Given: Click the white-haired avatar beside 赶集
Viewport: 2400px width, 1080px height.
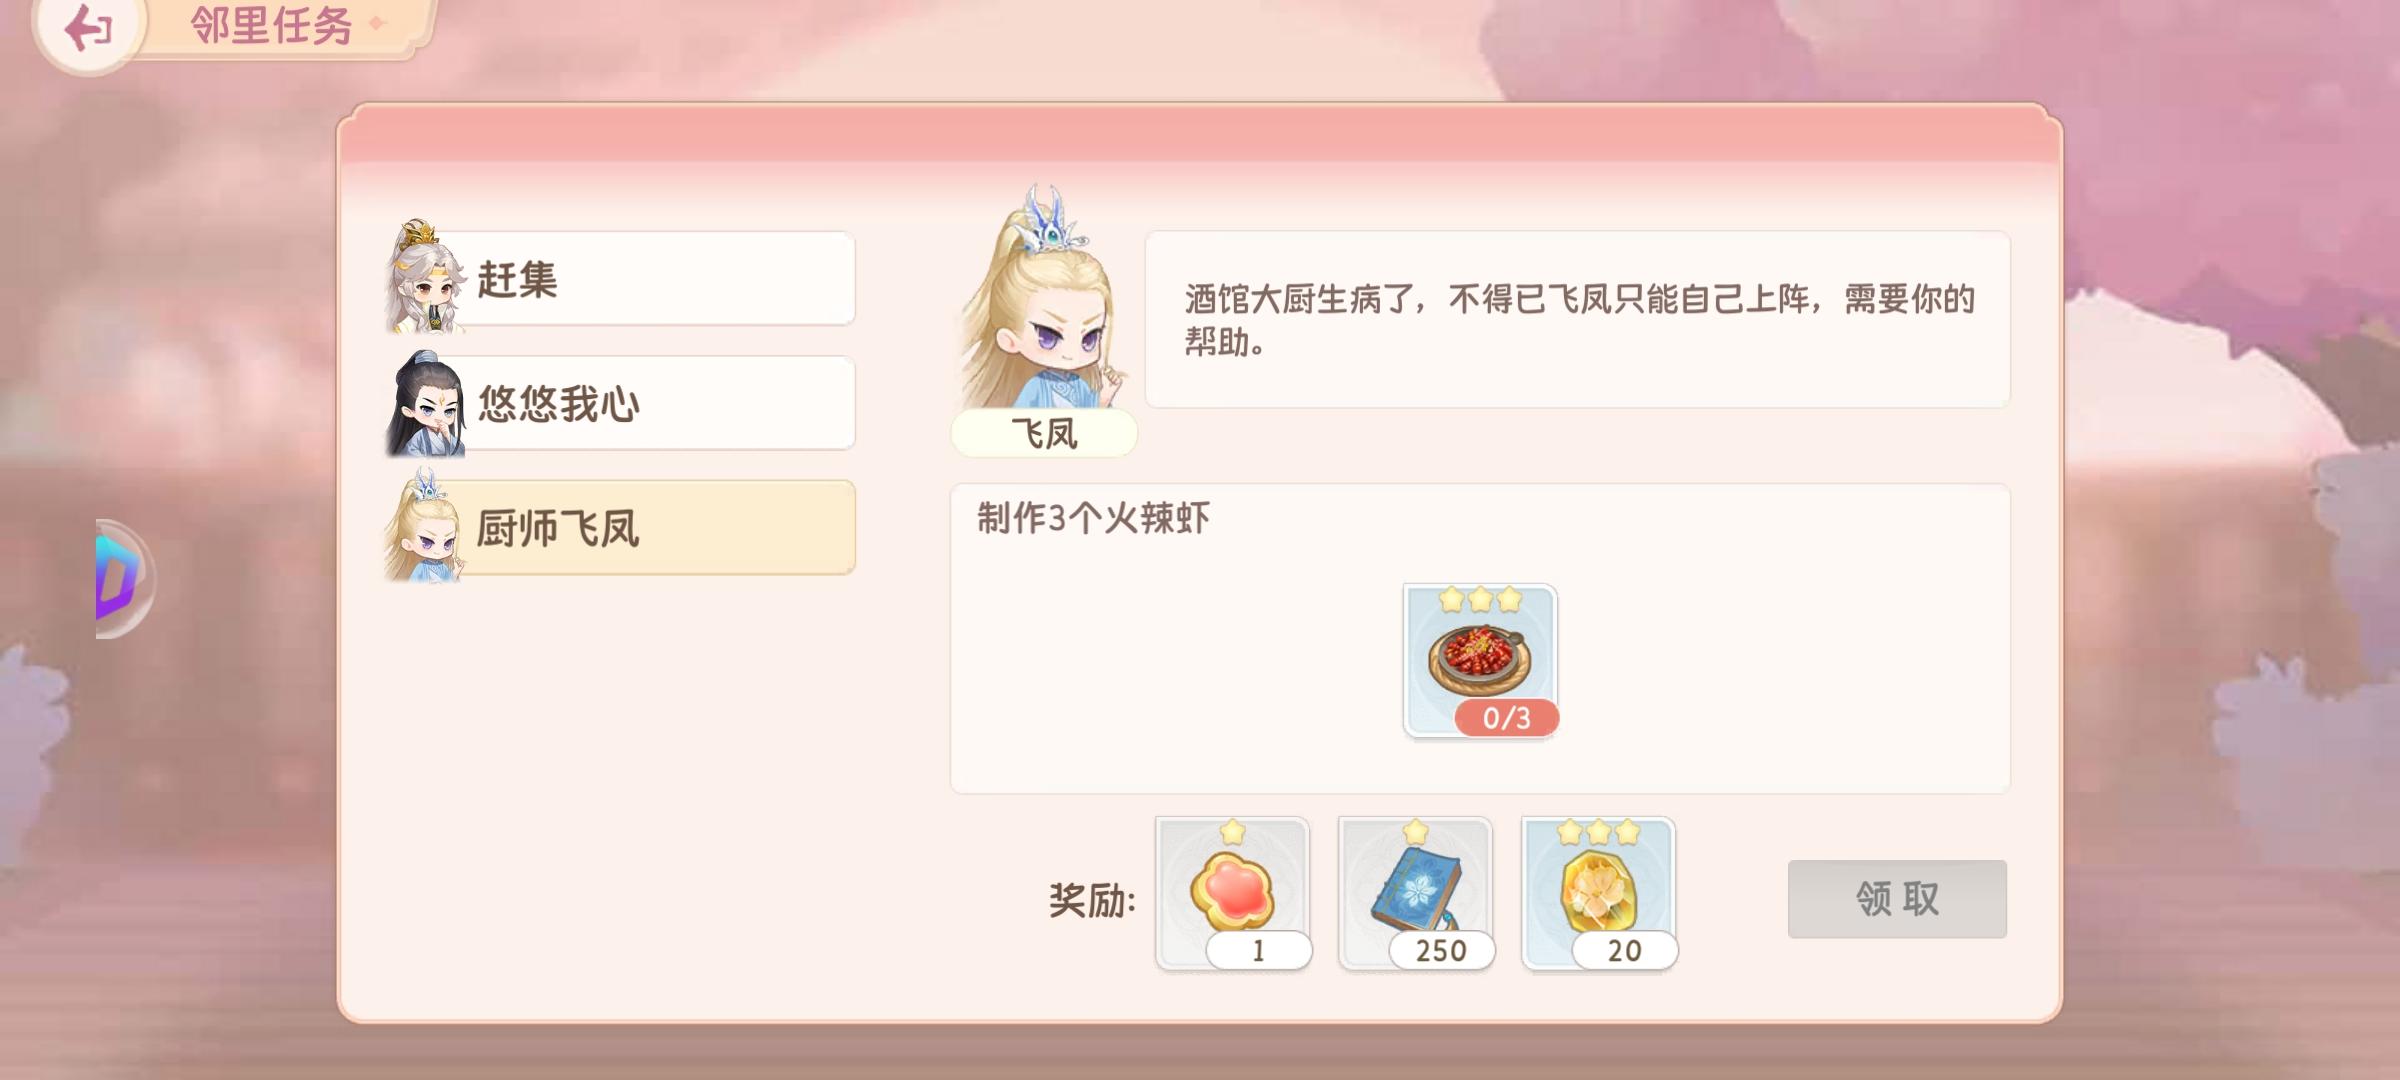Looking at the screenshot, I should click(x=426, y=276).
